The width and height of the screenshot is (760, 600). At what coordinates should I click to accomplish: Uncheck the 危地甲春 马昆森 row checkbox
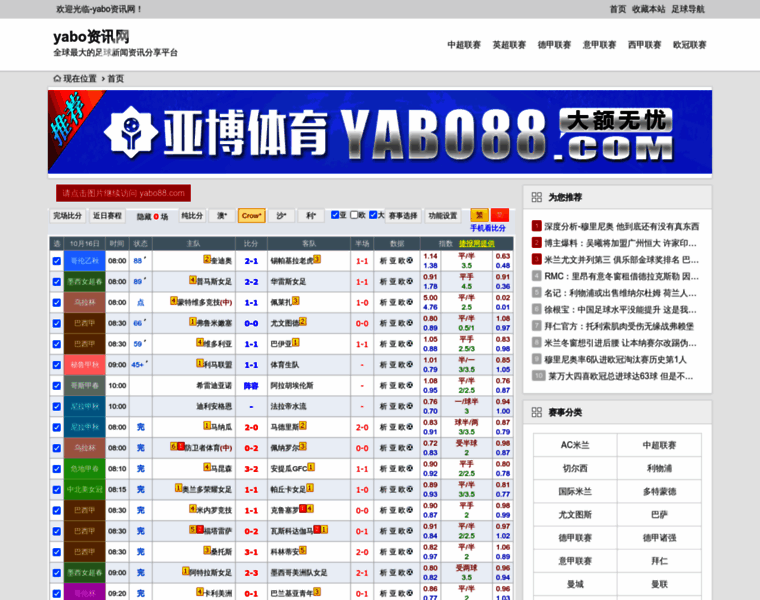coord(57,469)
